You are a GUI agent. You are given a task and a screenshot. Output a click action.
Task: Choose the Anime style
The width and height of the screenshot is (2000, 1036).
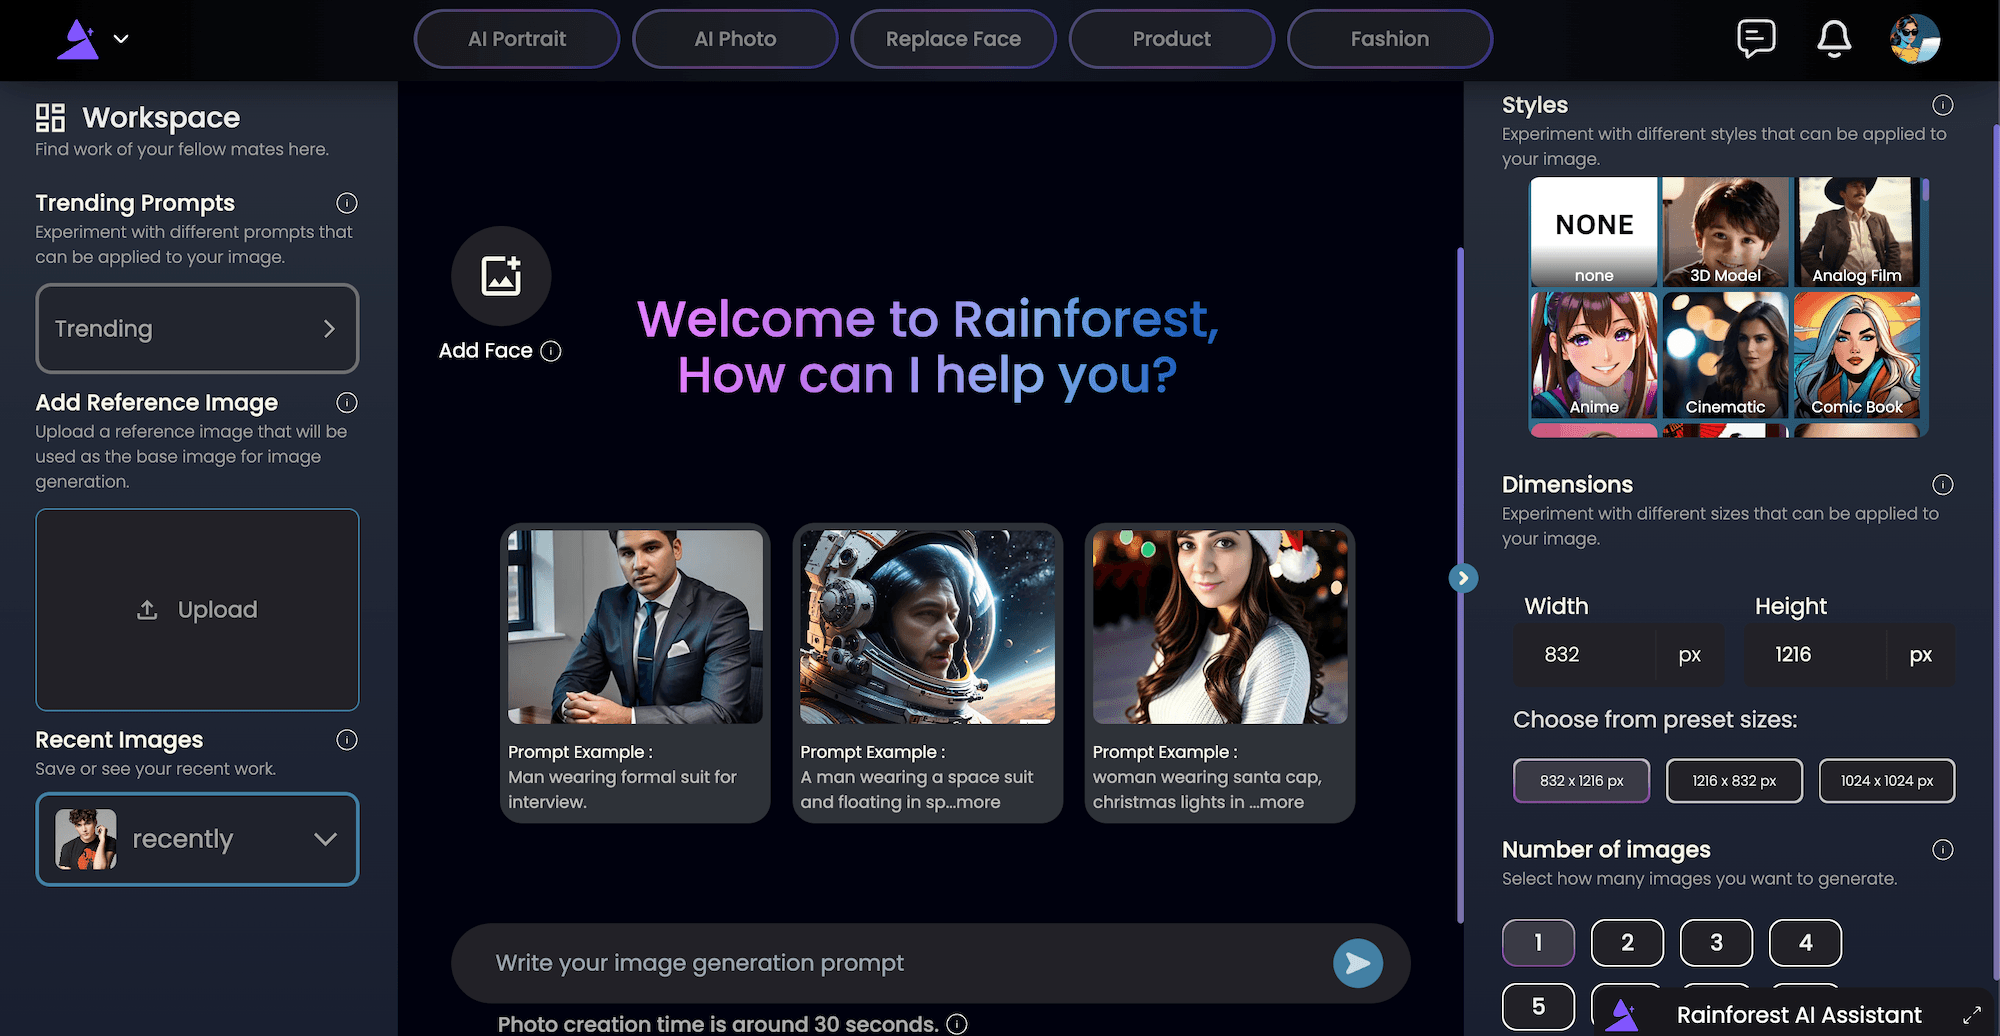(x=1594, y=355)
